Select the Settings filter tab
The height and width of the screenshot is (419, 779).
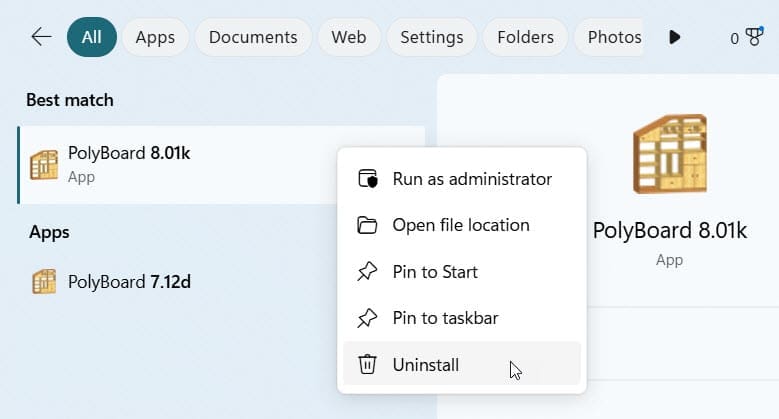tap(431, 37)
